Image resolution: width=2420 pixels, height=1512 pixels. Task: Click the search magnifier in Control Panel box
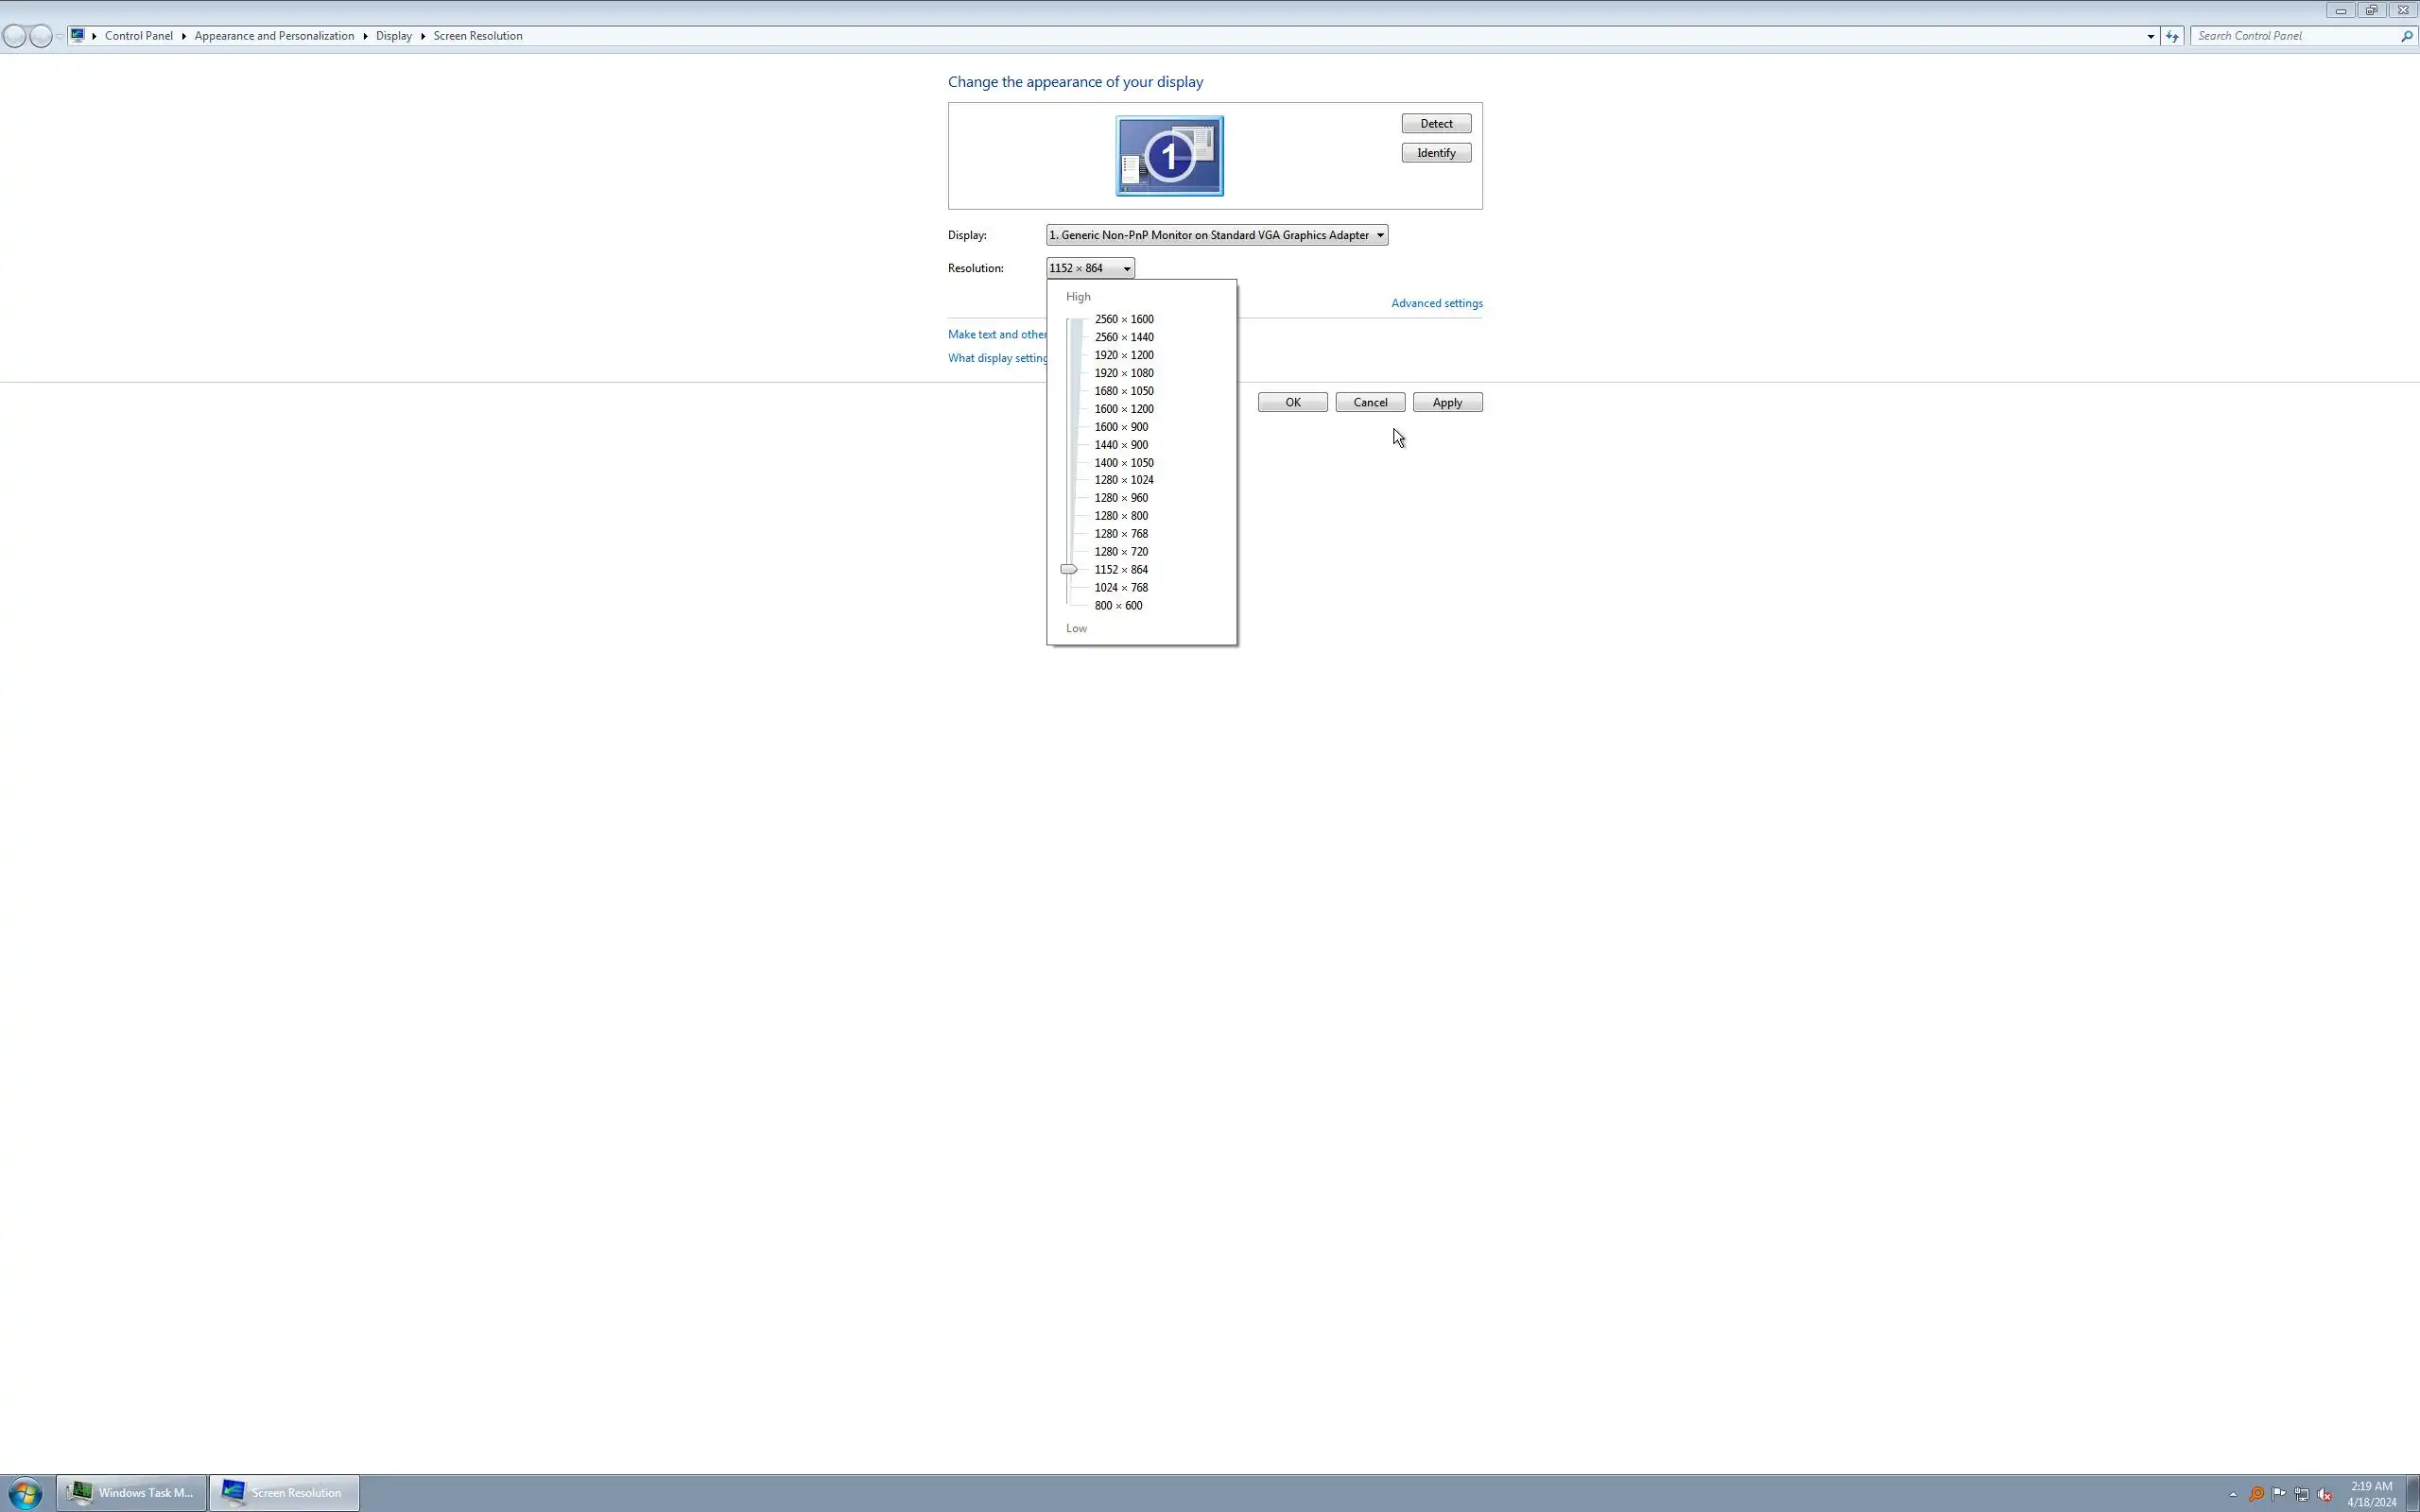pyautogui.click(x=2406, y=36)
